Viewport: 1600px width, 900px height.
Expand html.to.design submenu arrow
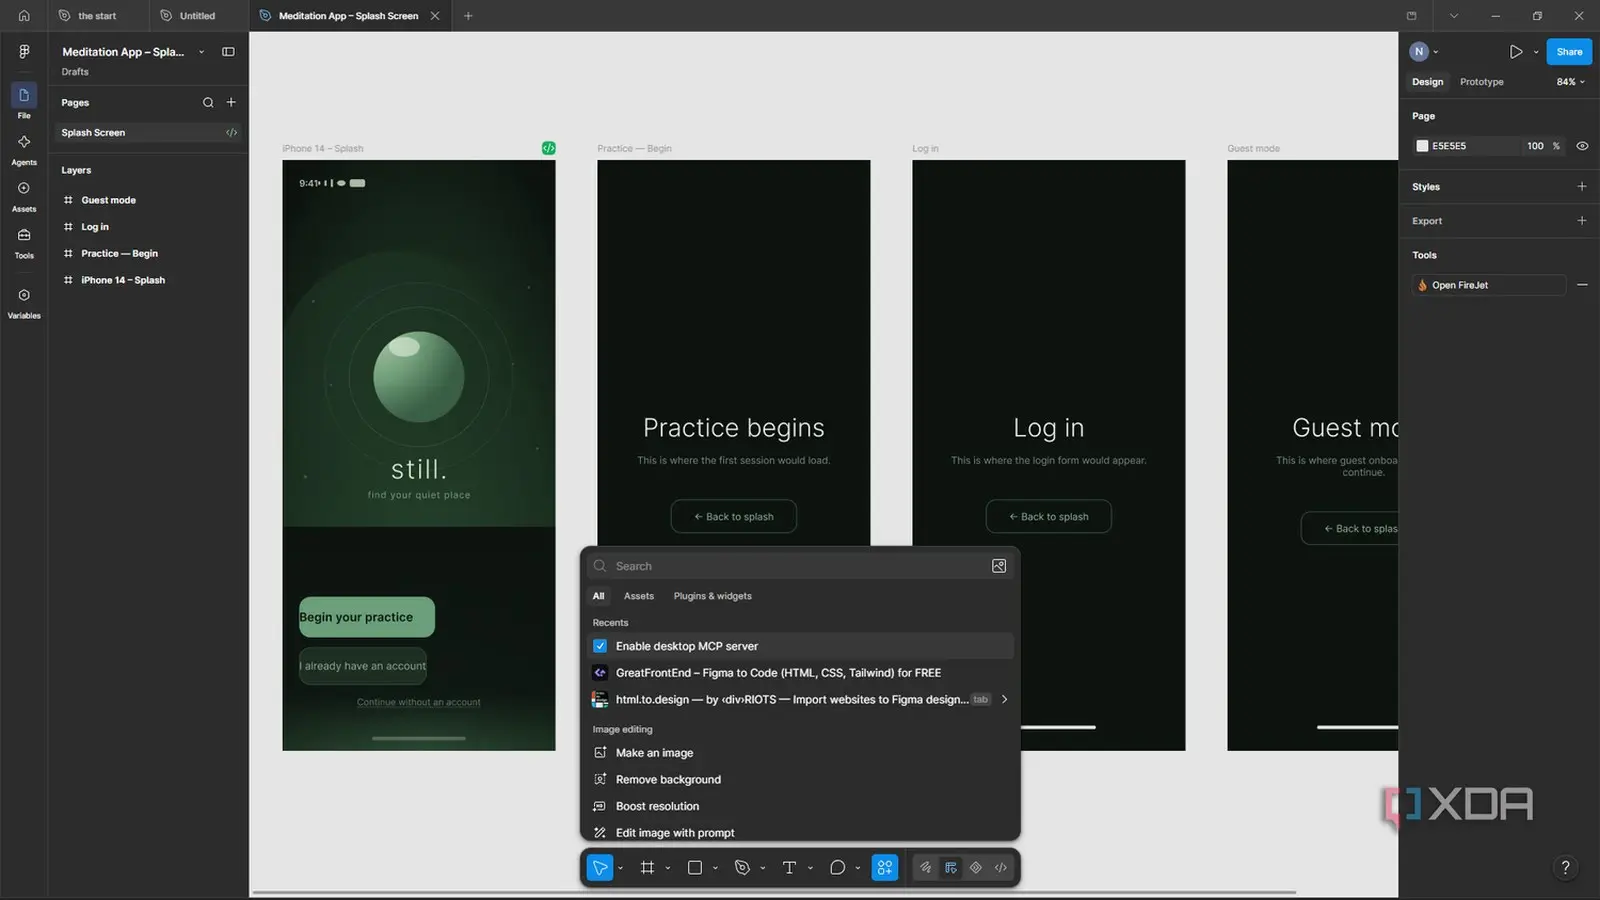click(1004, 699)
